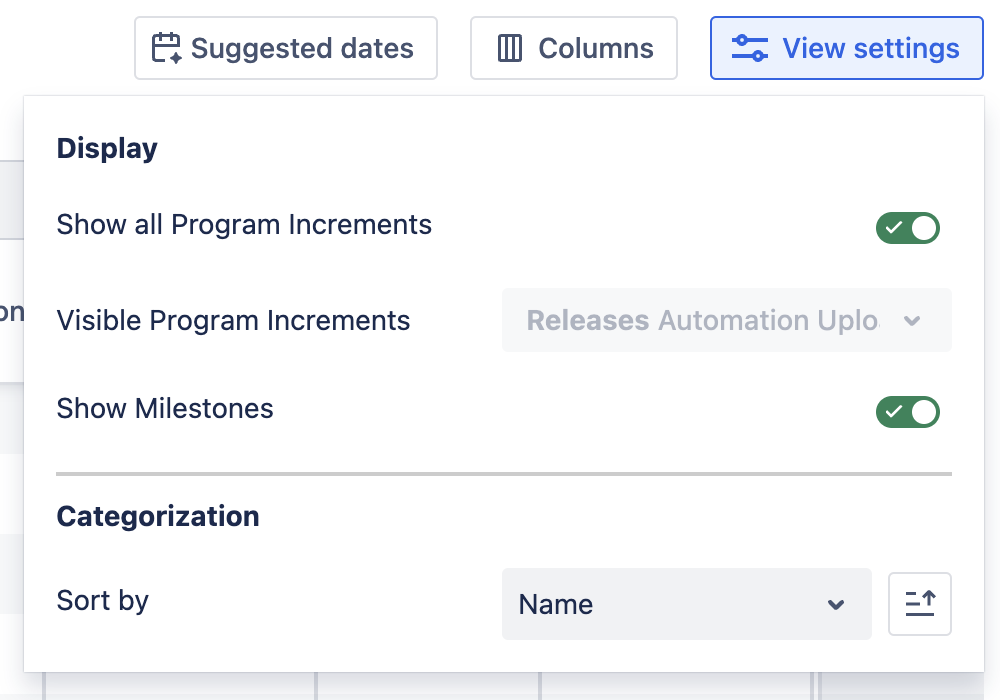1000x700 pixels.
Task: Click the Releases text in increments selector
Action: (x=587, y=321)
